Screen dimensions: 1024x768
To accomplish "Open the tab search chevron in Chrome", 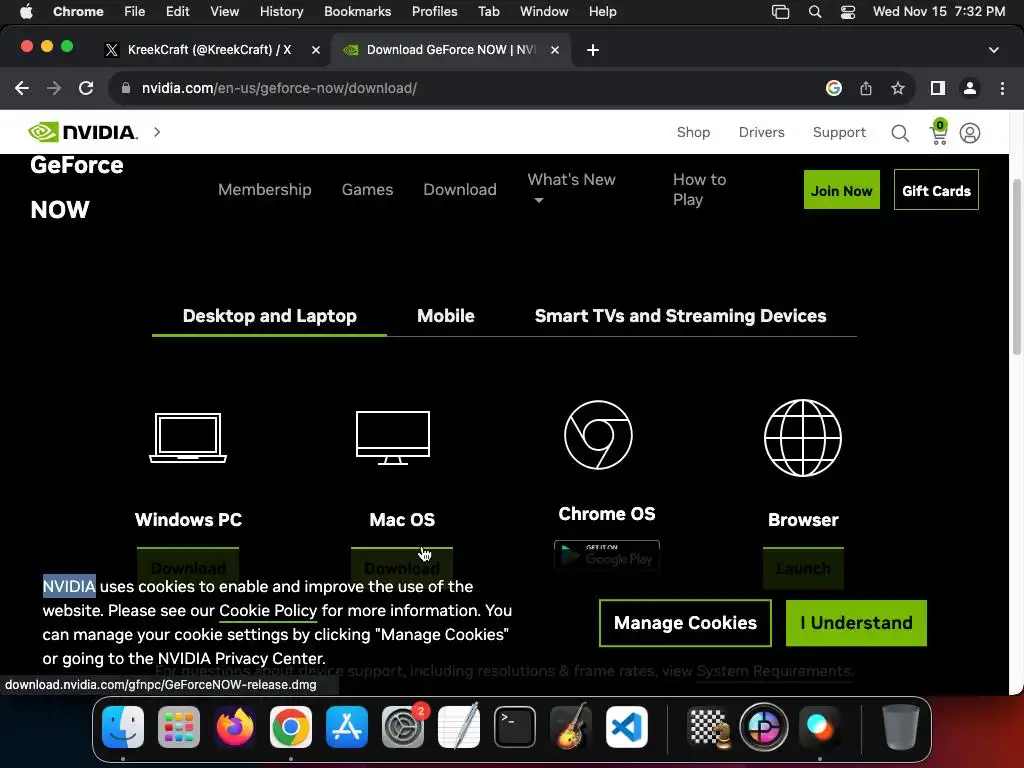I will [x=994, y=50].
